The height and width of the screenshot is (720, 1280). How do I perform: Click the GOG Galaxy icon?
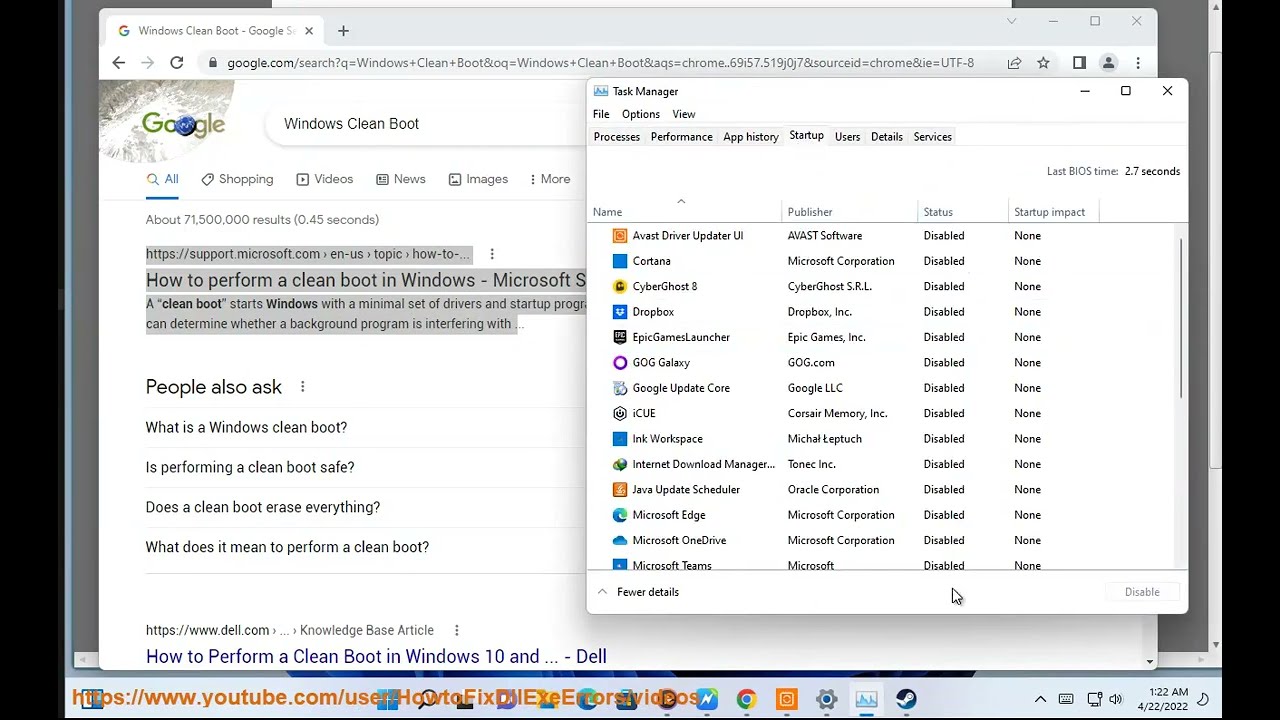(619, 363)
